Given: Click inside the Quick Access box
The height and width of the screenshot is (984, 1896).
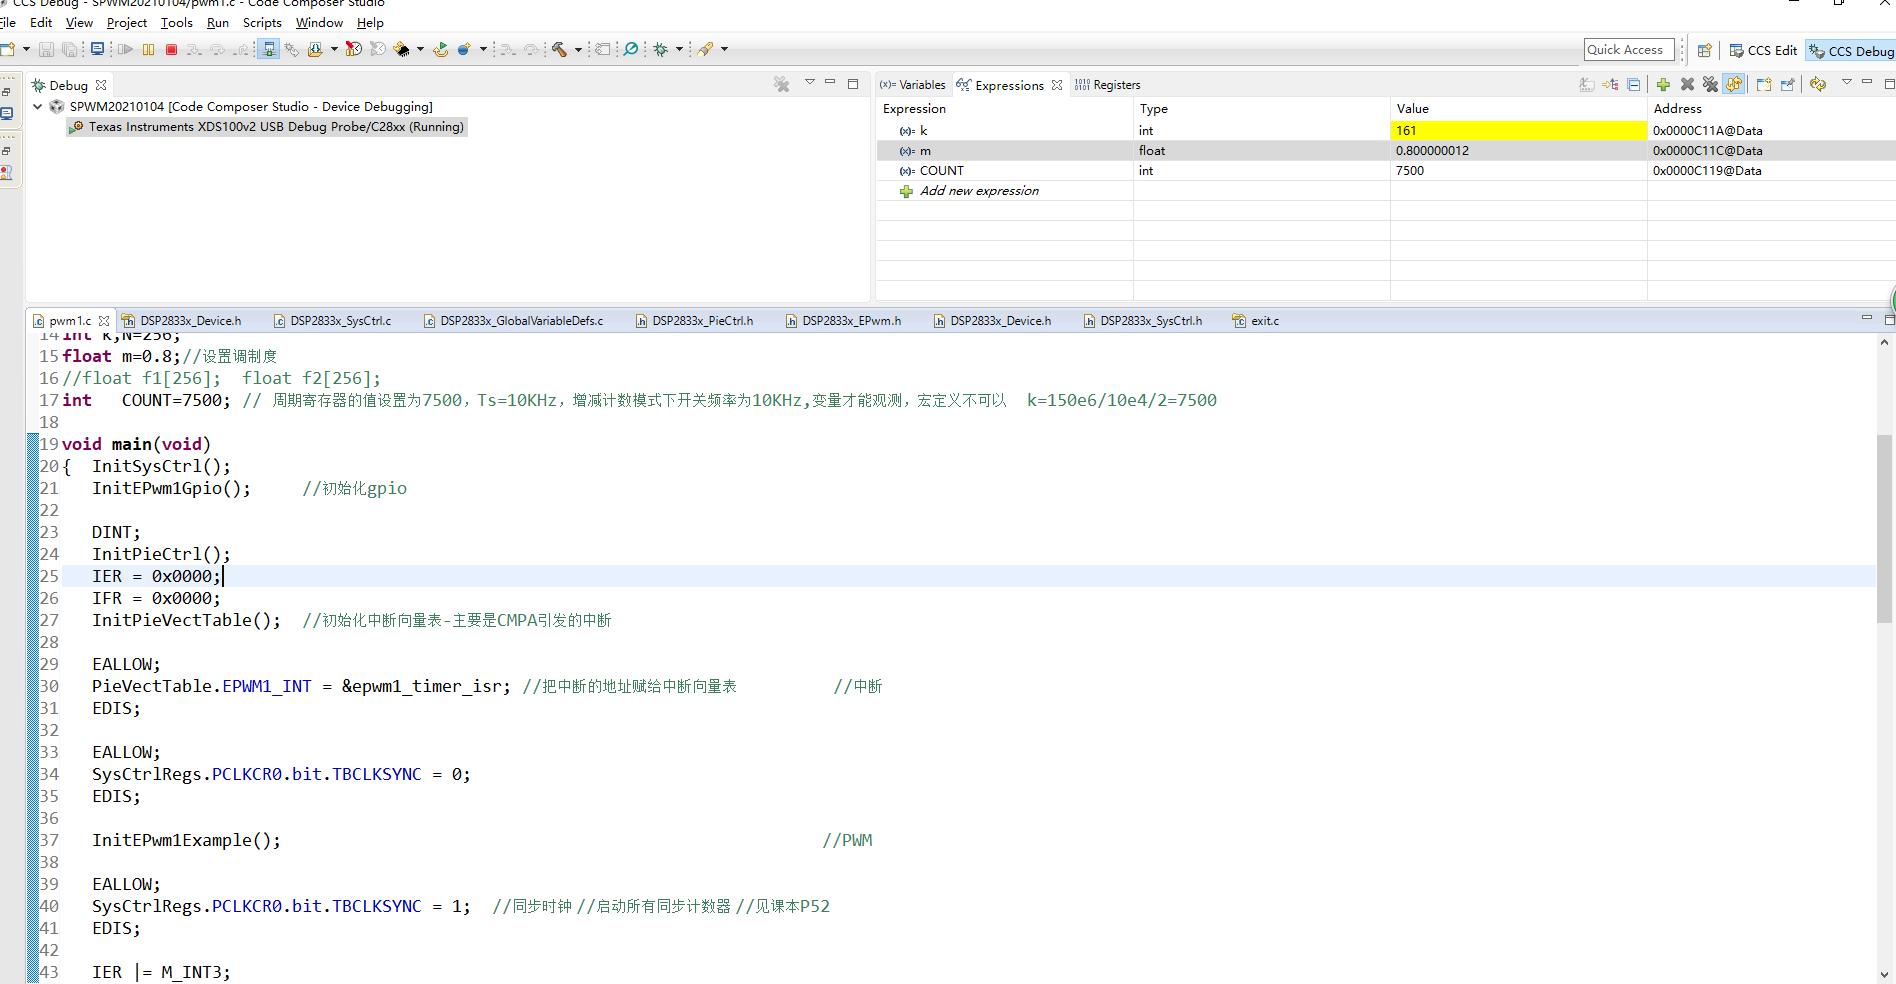Looking at the screenshot, I should click(x=1628, y=49).
